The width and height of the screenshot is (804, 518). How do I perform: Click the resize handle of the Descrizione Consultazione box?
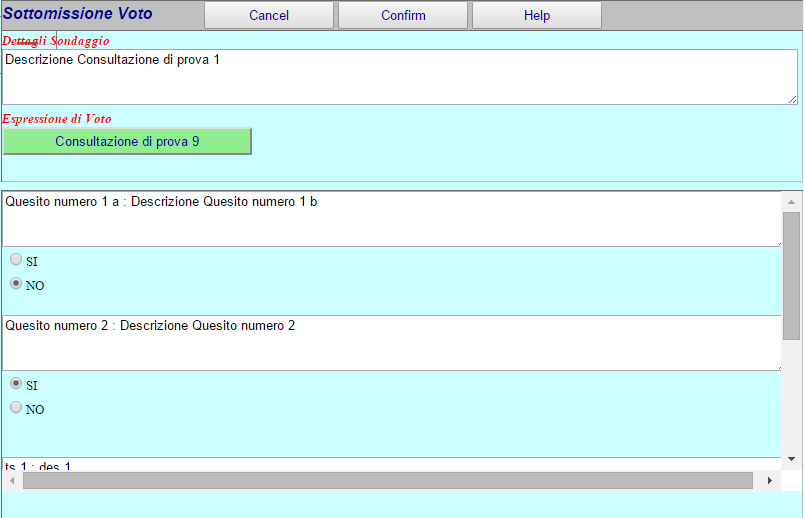[792, 99]
